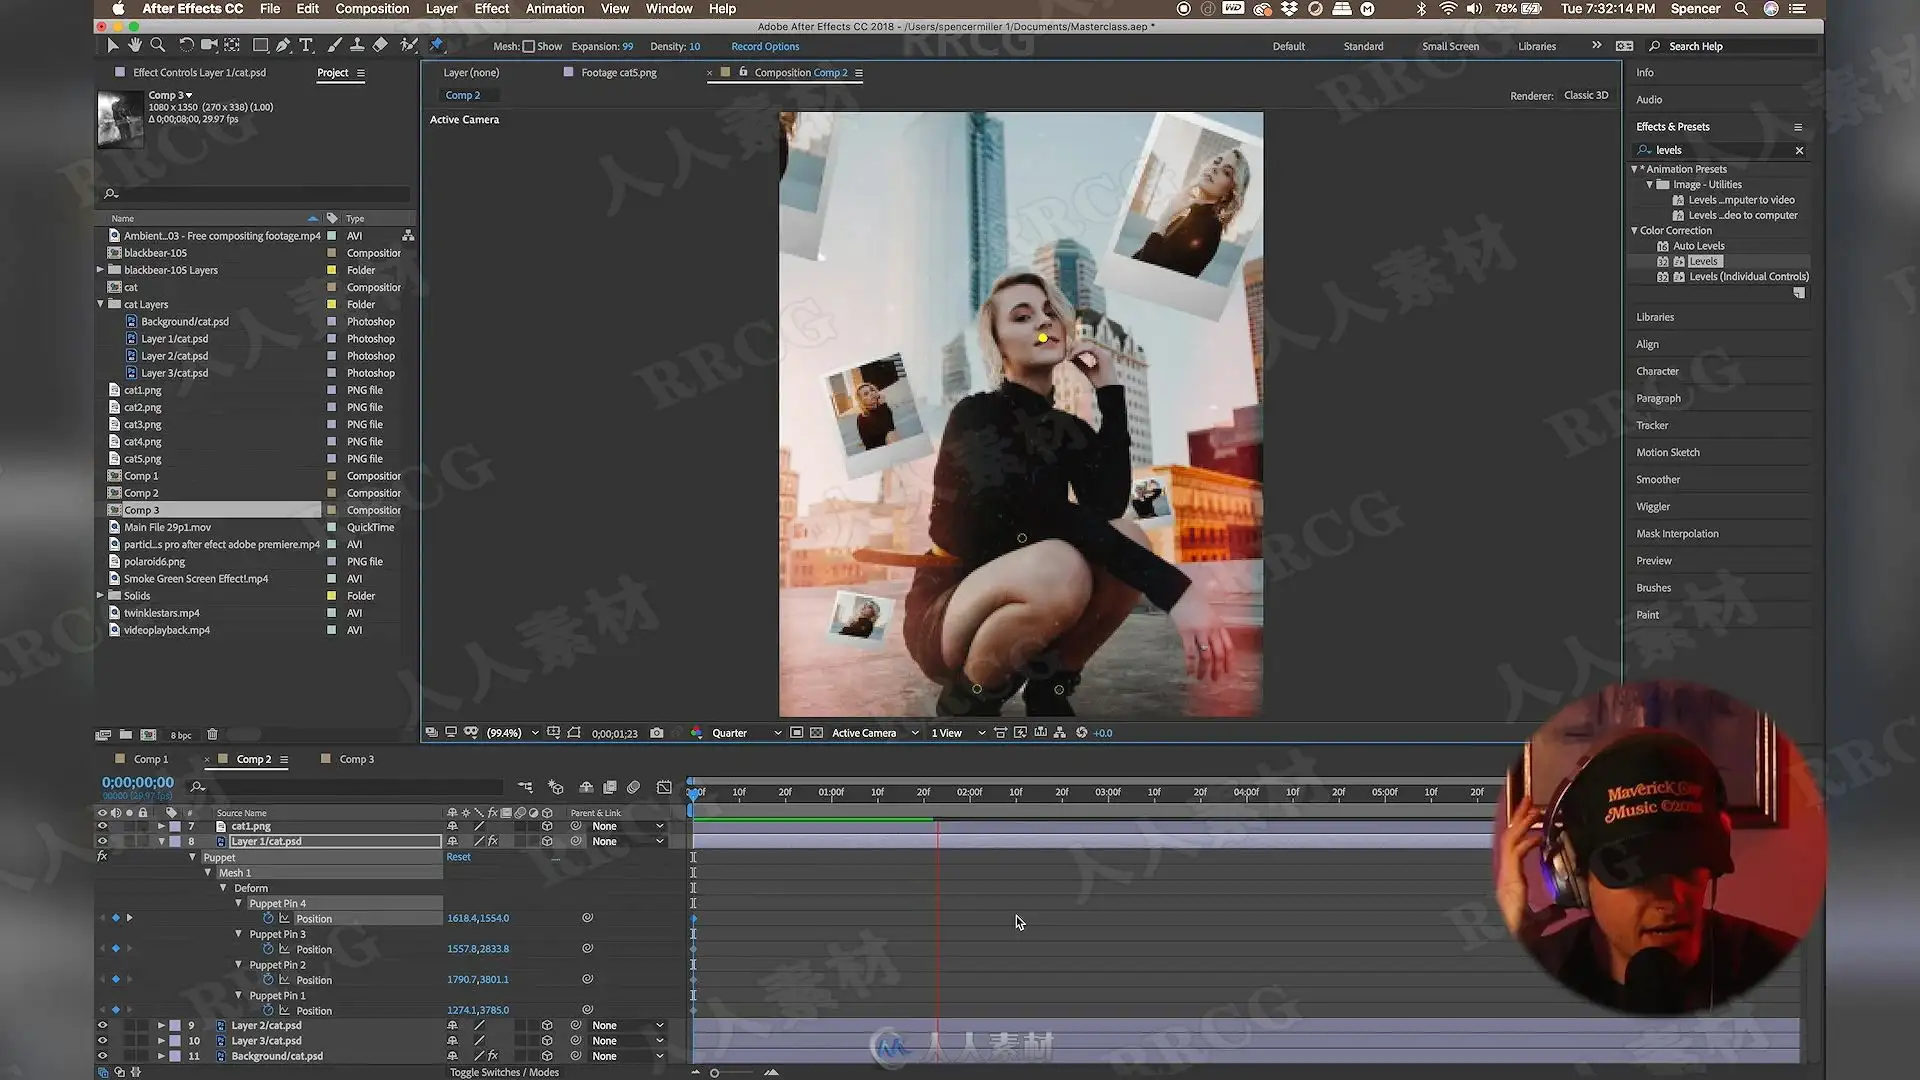1920x1080 pixels.
Task: Switch to the Comp 1 timeline tab
Action: click(x=151, y=759)
